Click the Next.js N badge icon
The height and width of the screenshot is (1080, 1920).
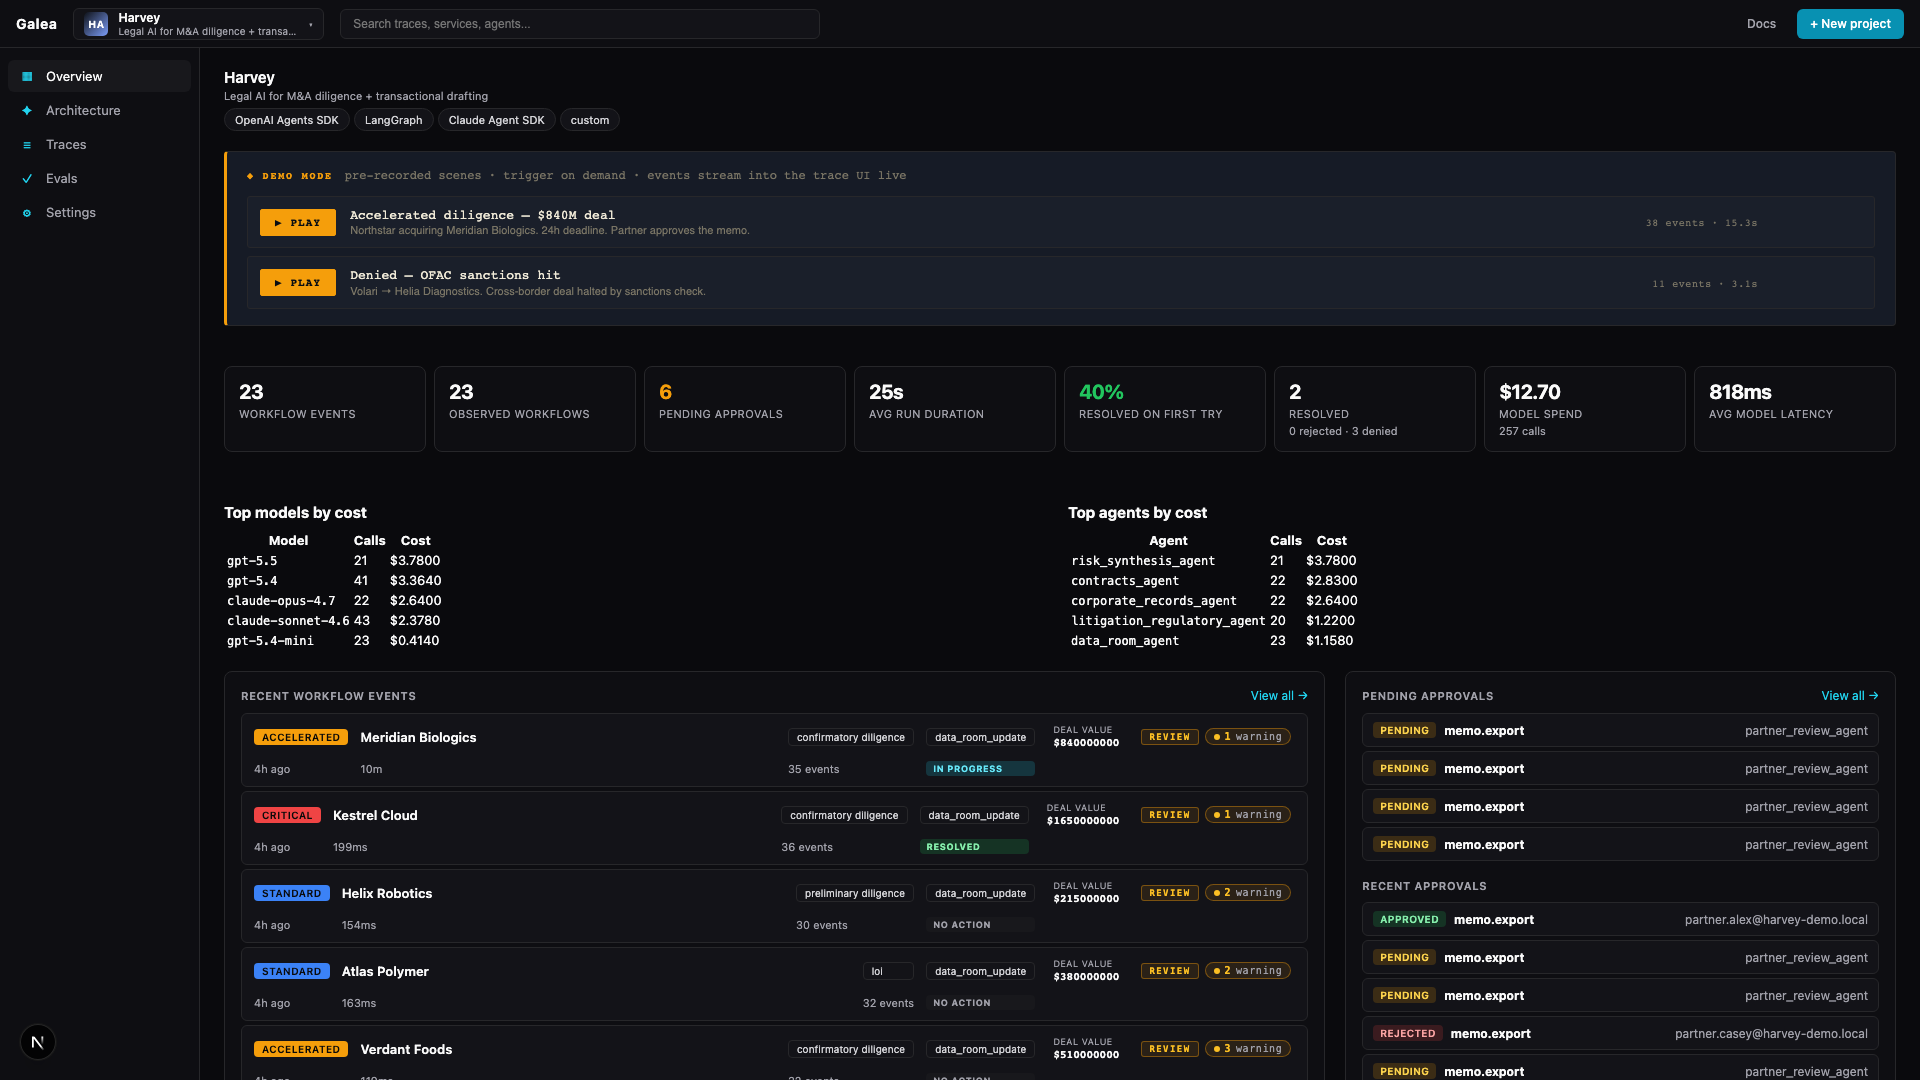pos(38,1042)
